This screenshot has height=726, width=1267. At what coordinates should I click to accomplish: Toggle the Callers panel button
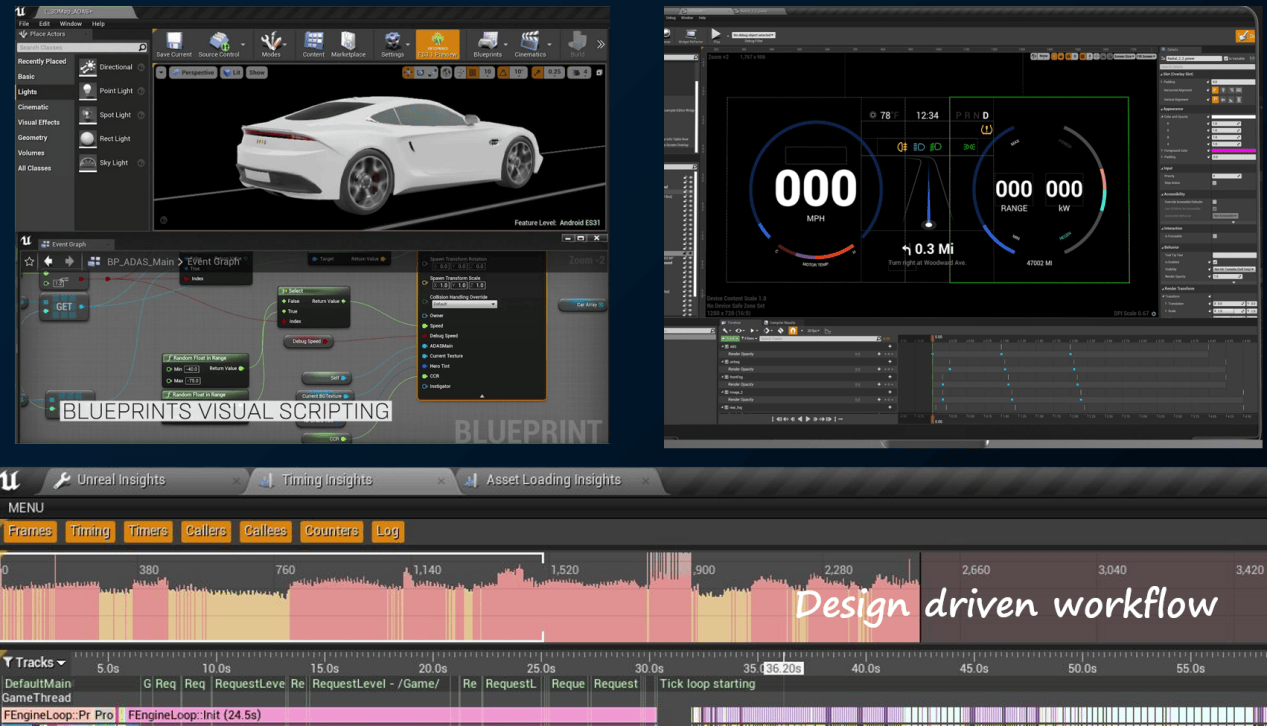[x=206, y=531]
